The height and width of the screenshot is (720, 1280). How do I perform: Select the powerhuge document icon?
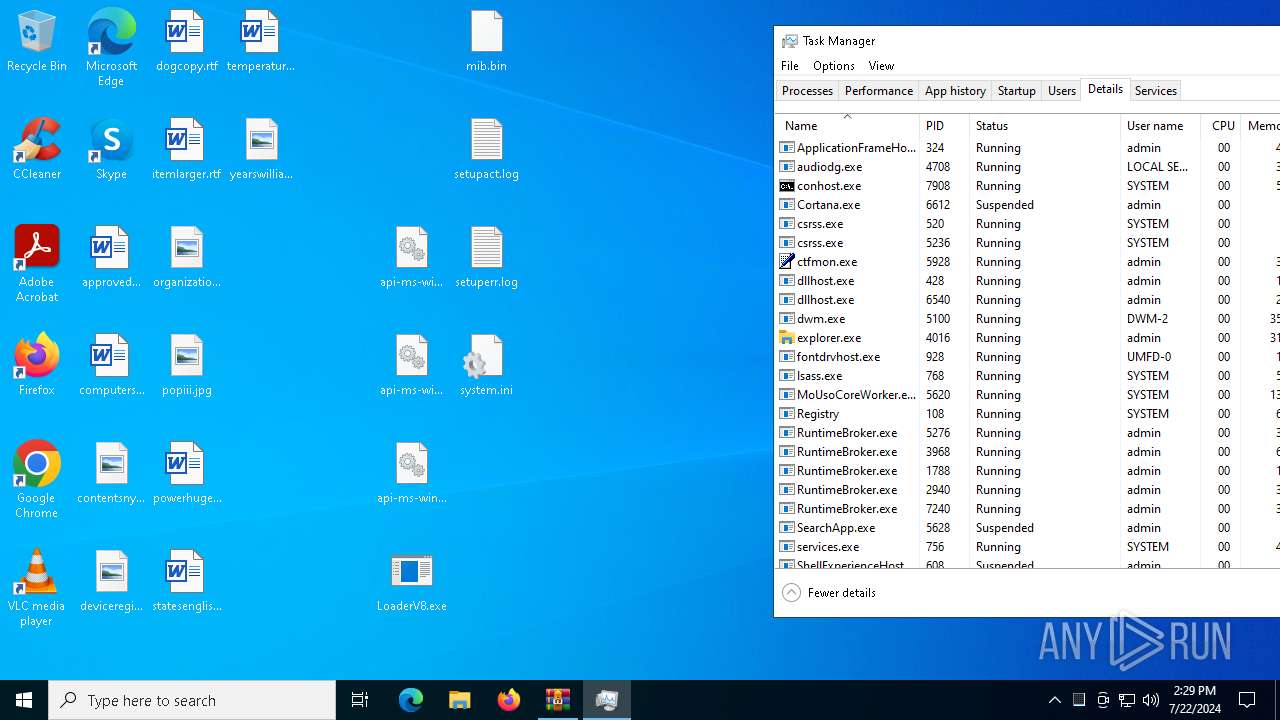[x=187, y=474]
